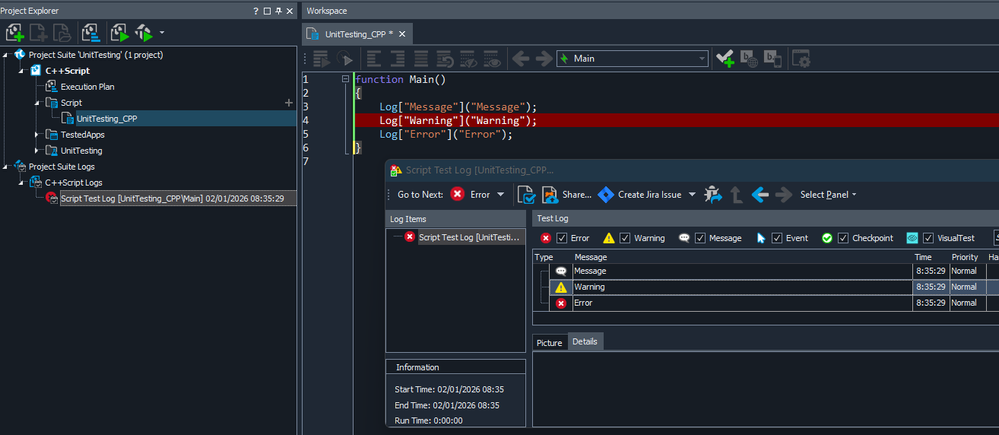
Task: Click the blue back arrow in log toolbar
Action: (x=760, y=194)
